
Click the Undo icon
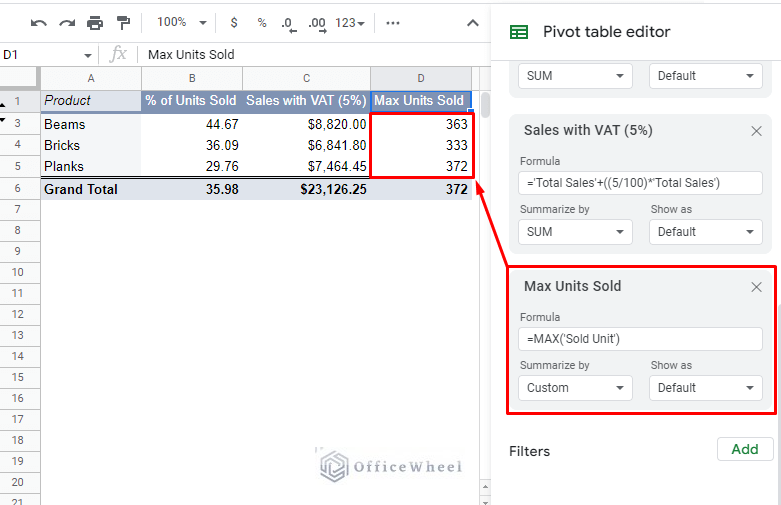tap(39, 22)
